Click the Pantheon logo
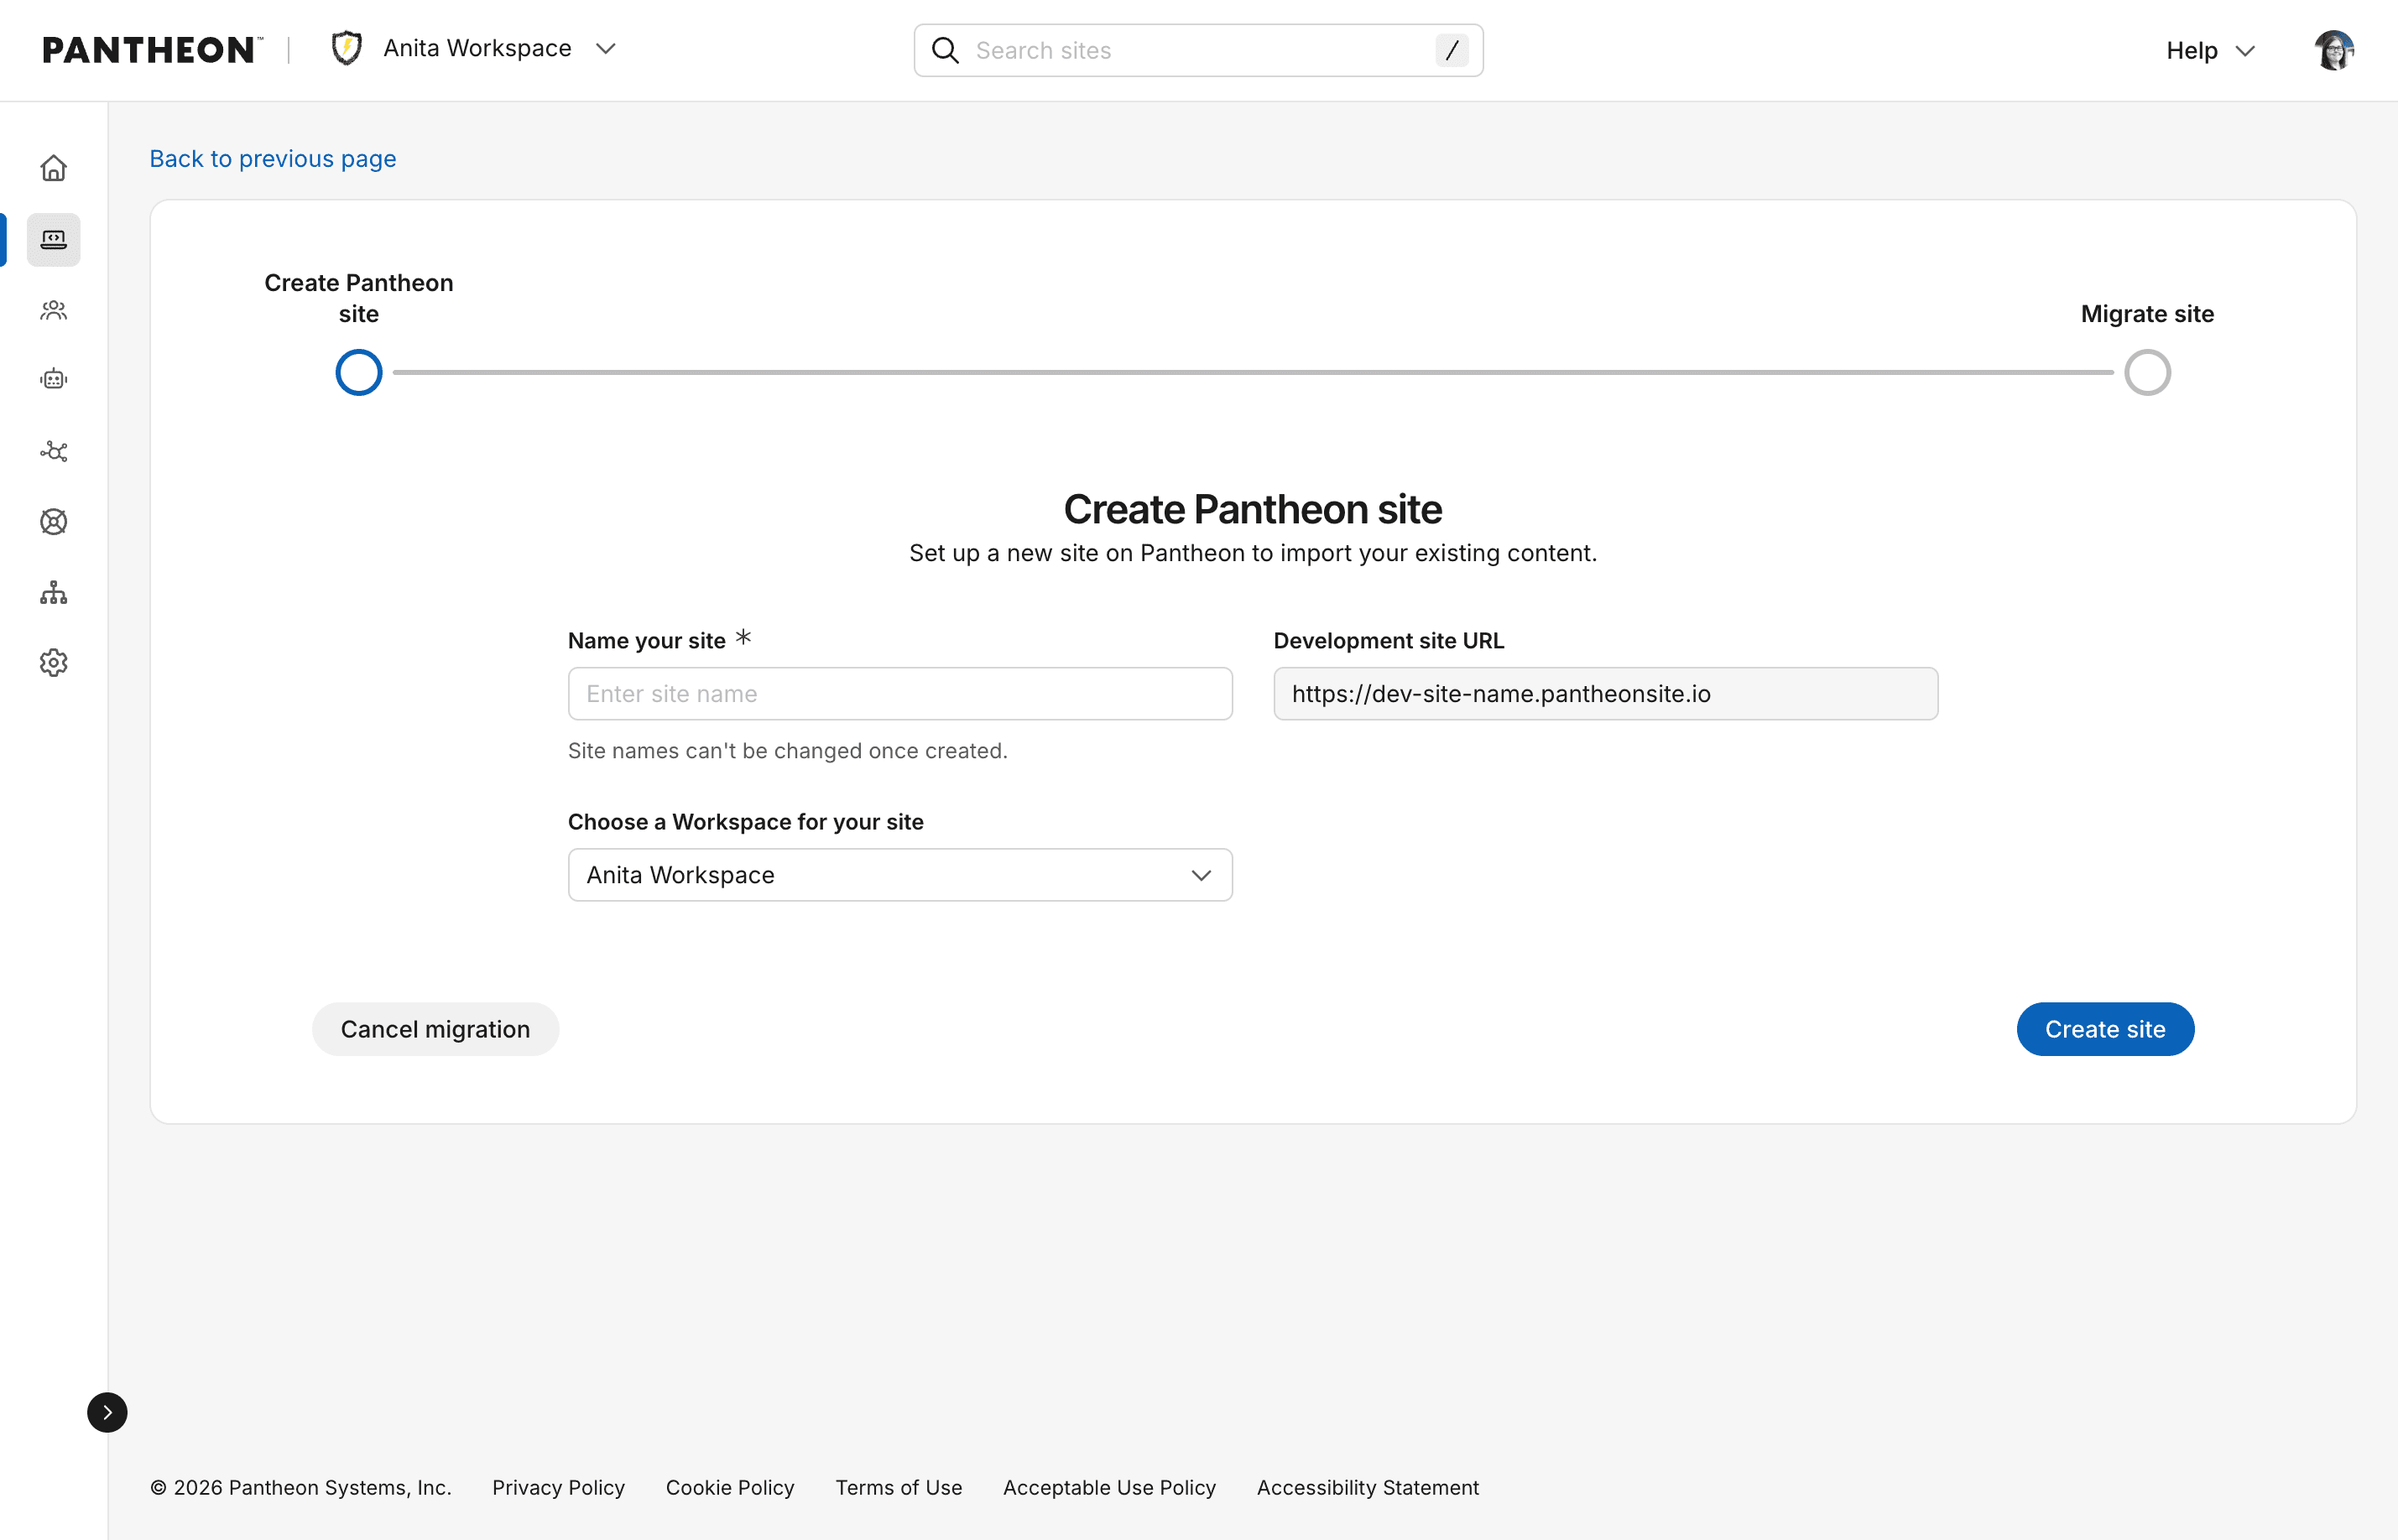 (152, 49)
